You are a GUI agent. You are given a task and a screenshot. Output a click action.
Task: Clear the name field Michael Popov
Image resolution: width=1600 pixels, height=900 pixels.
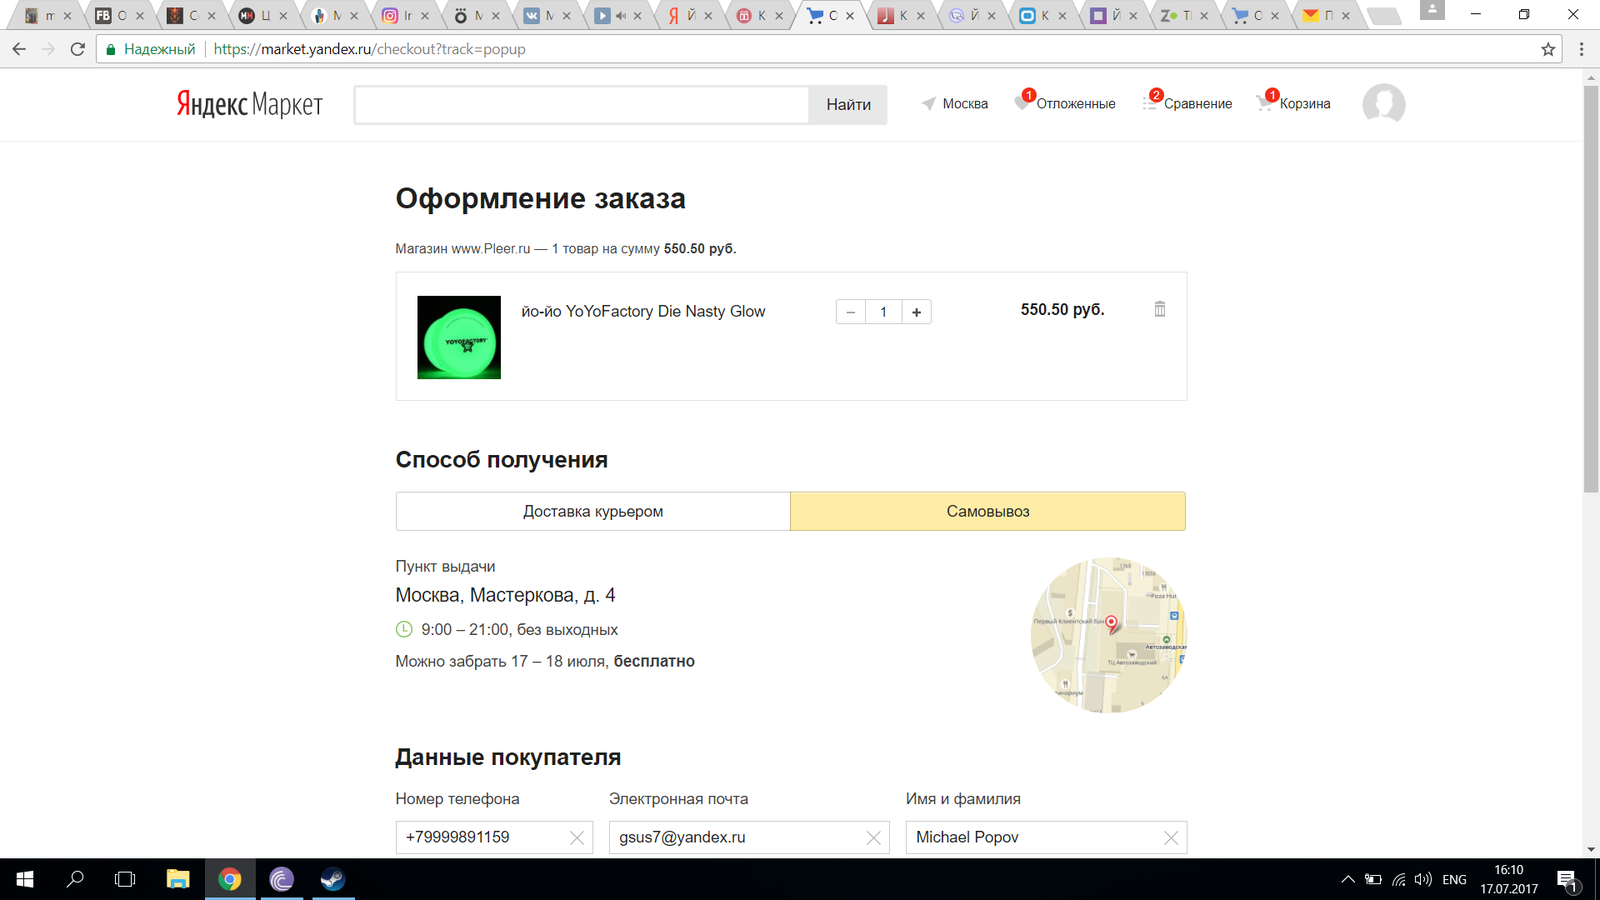coord(1171,838)
